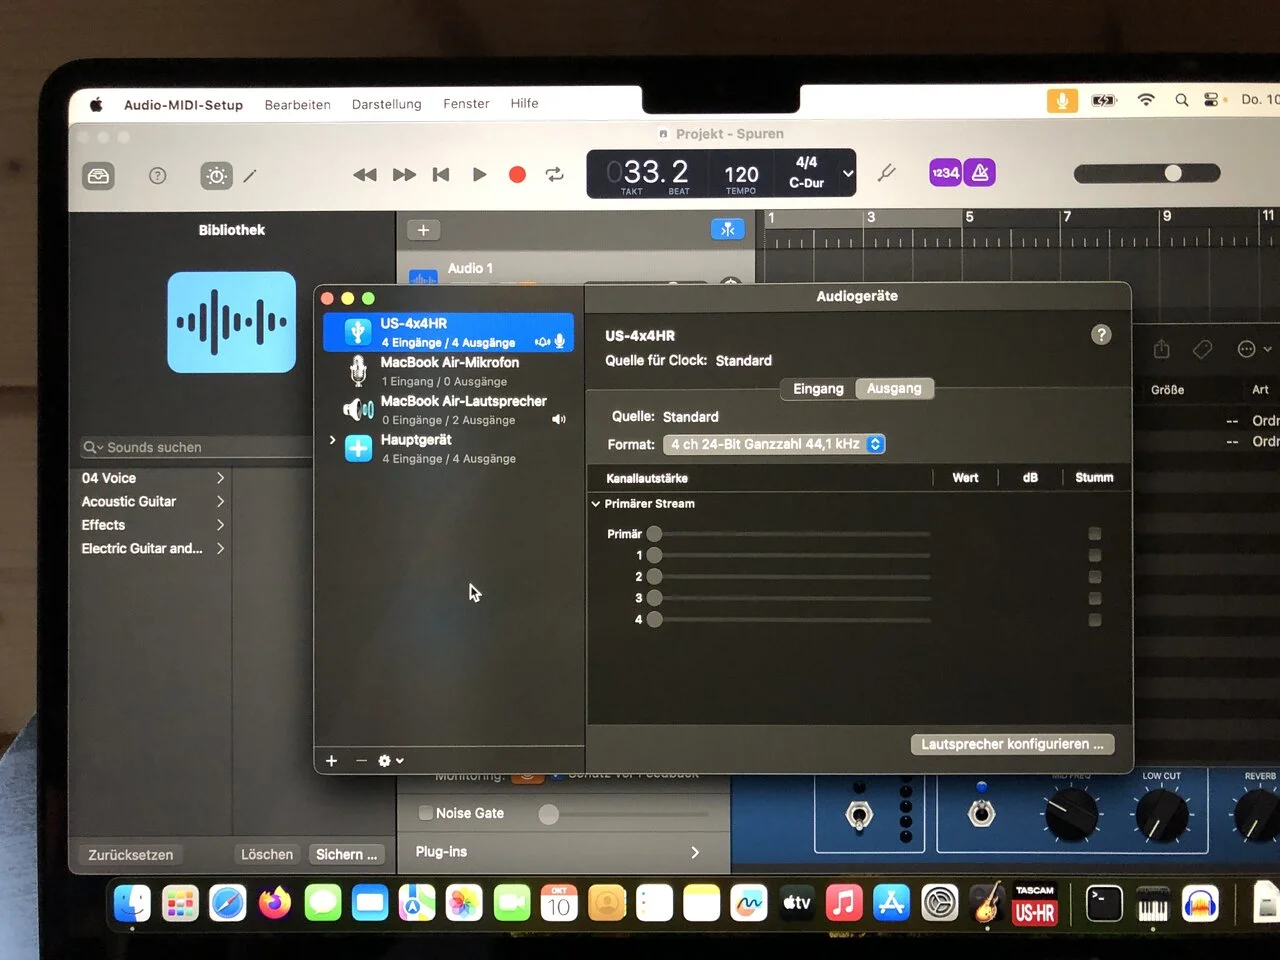Image resolution: width=1280 pixels, height=960 pixels.
Task: Click Lautsprecher konfigurieren button
Action: (x=1012, y=744)
